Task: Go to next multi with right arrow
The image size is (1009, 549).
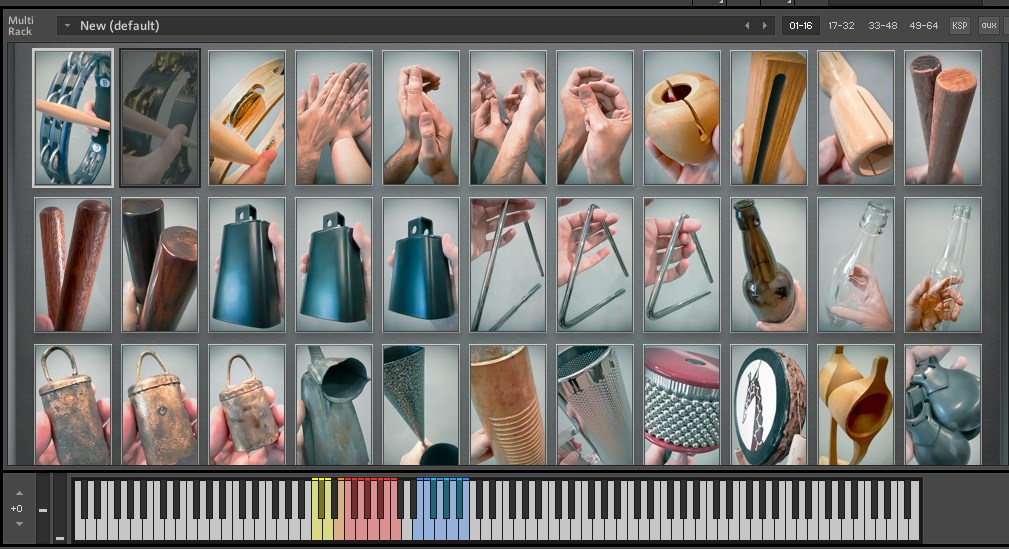Action: coord(764,26)
